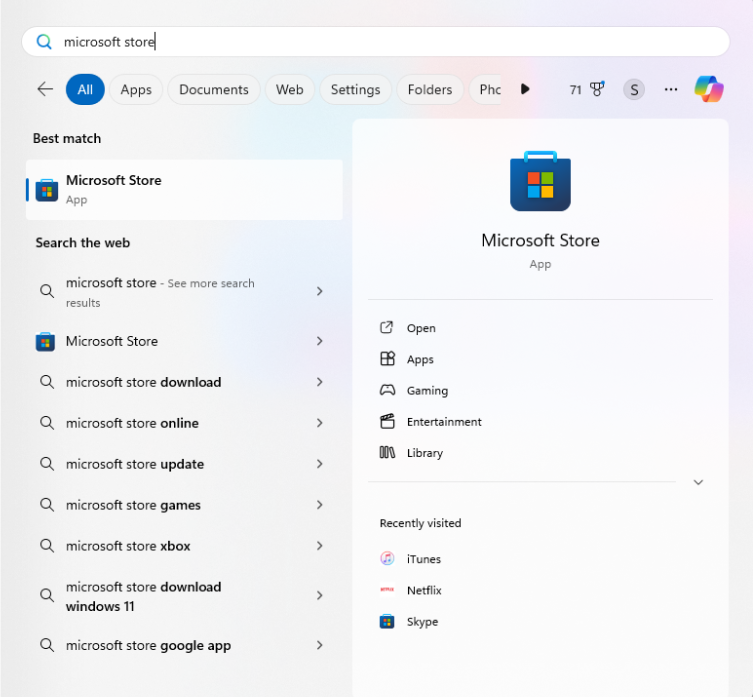The width and height of the screenshot is (754, 697).
Task: Expand the actions list with the chevron
Action: click(698, 482)
